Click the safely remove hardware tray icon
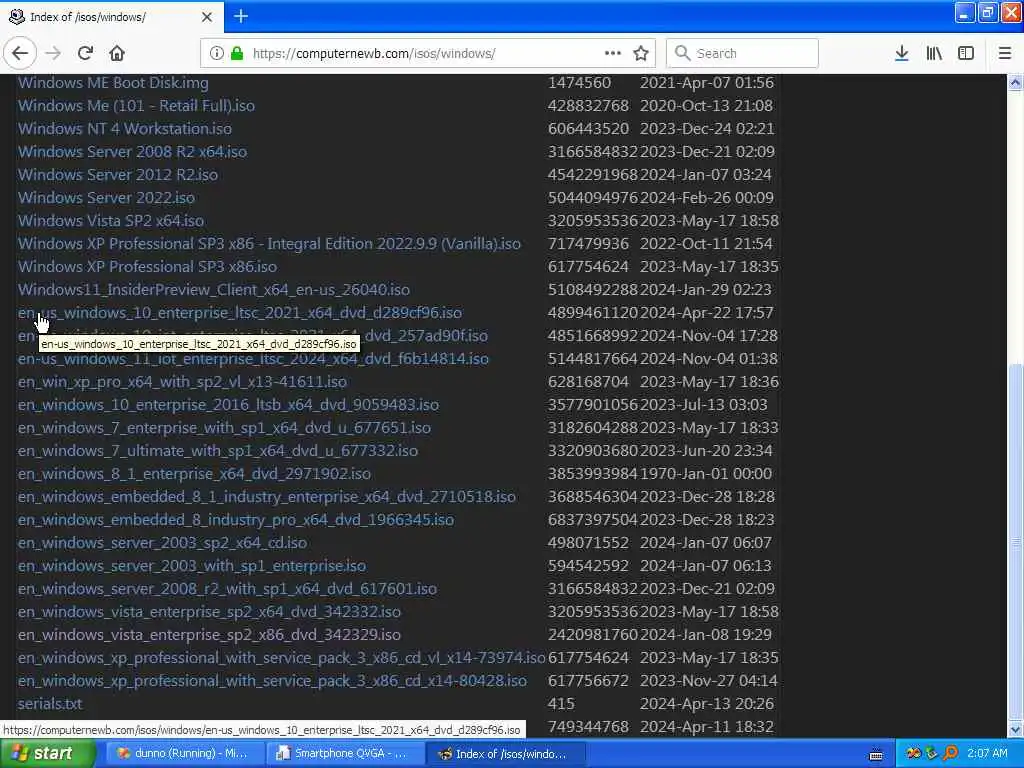 (932, 754)
